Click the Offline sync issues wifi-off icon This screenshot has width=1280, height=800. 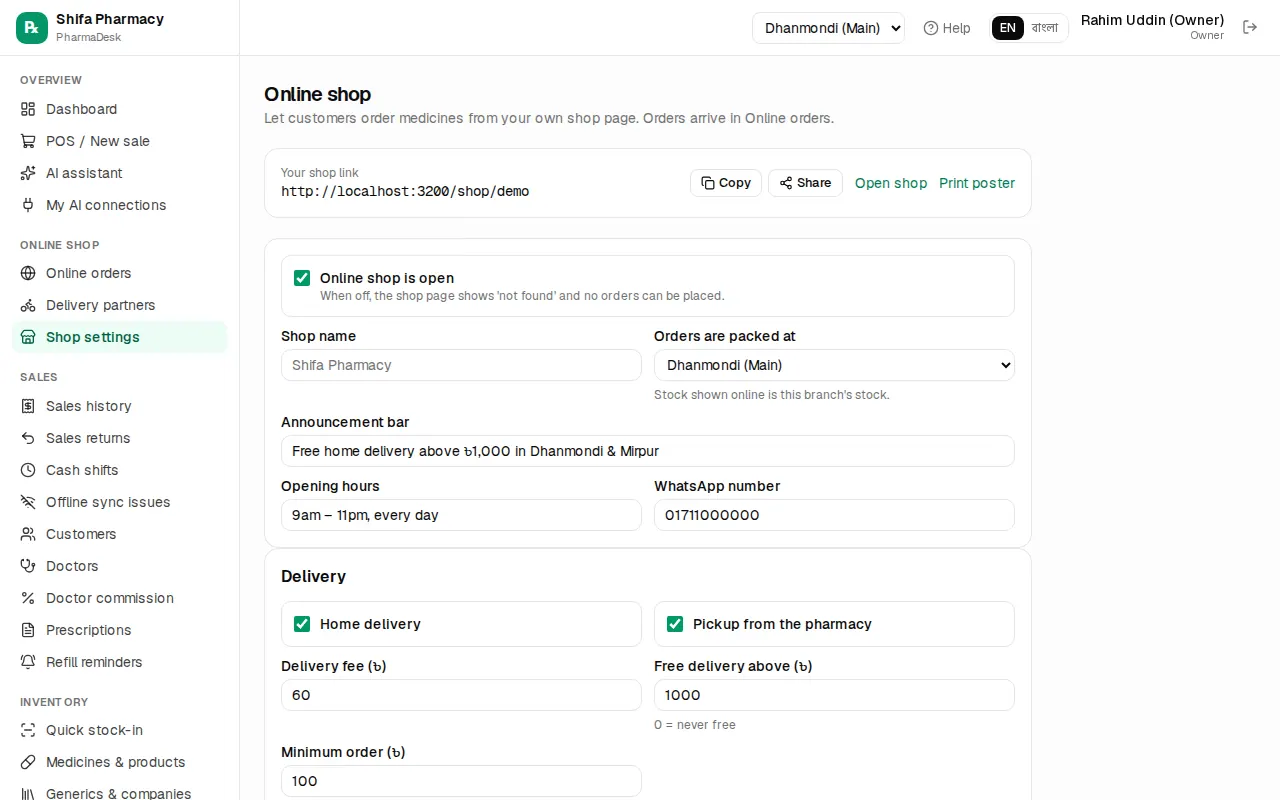pyautogui.click(x=28, y=502)
